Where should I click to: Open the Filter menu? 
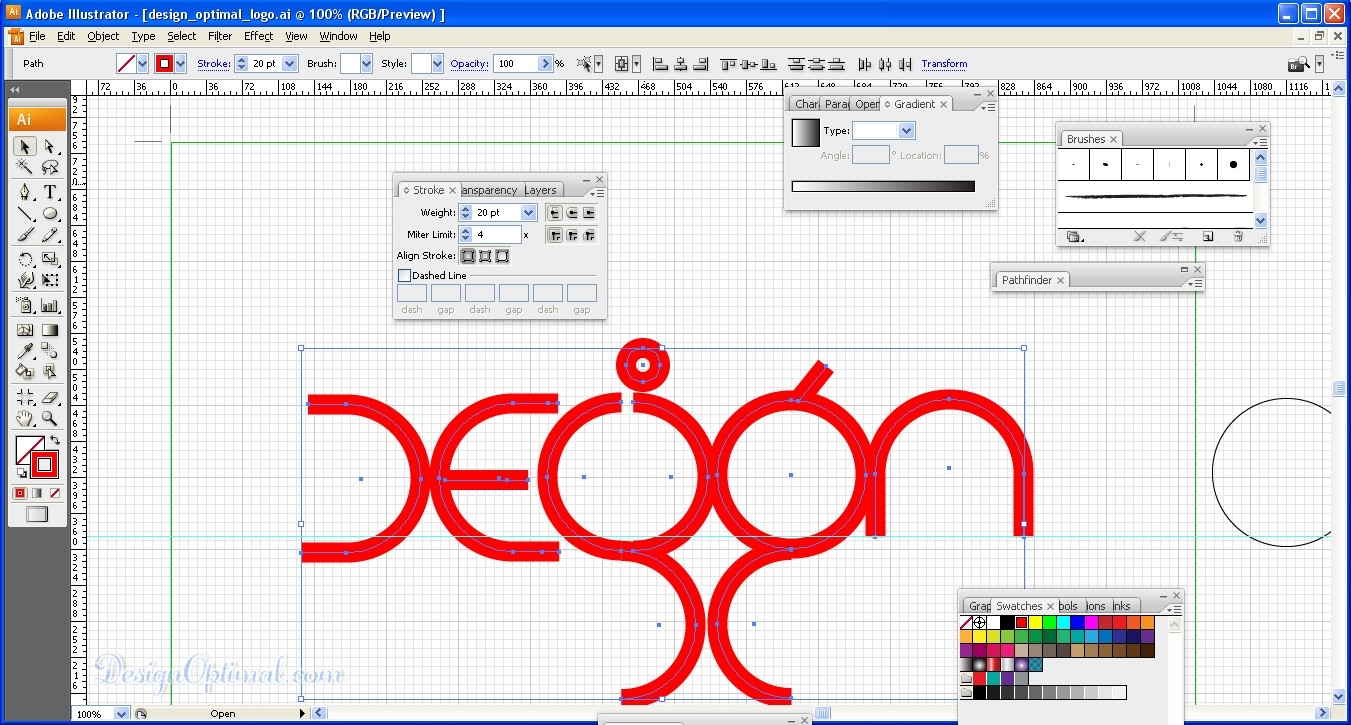[220, 36]
